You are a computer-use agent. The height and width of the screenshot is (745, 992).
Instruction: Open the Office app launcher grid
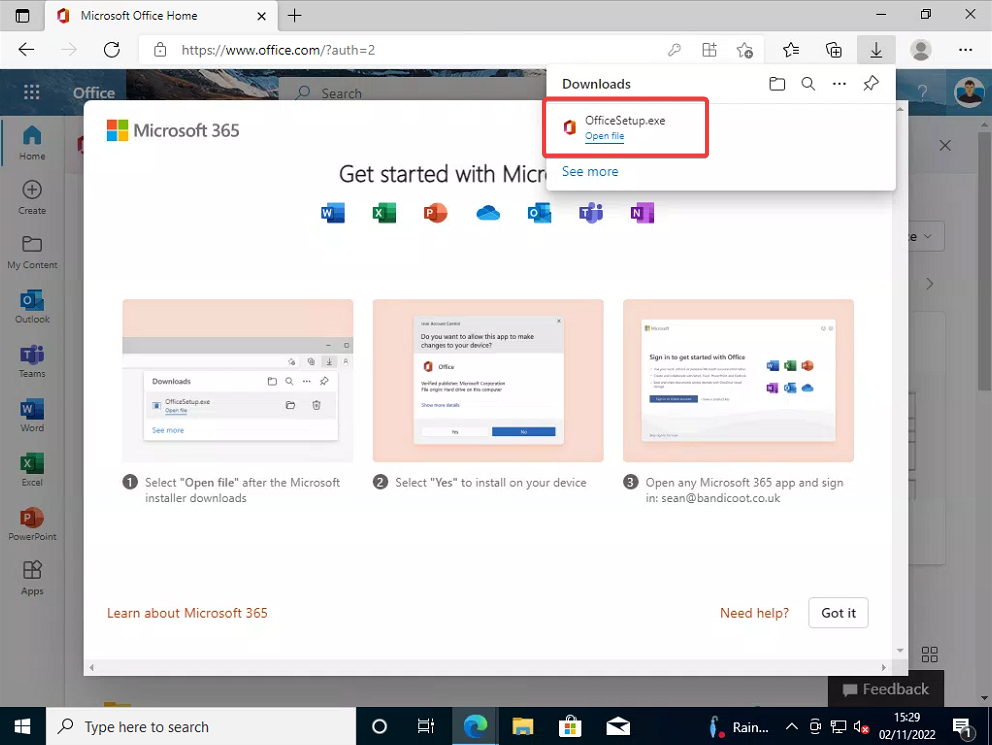click(31, 93)
